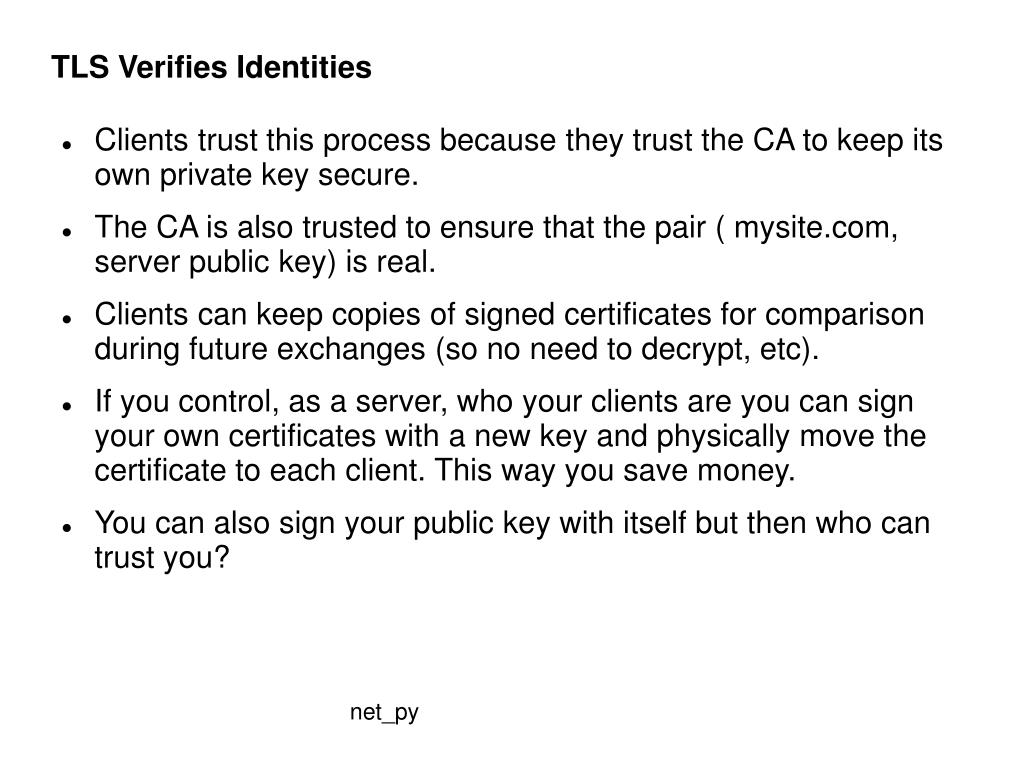Click the text '(so no need to decrypt, etc).'
The width and height of the screenshot is (1023, 767).
(x=627, y=350)
